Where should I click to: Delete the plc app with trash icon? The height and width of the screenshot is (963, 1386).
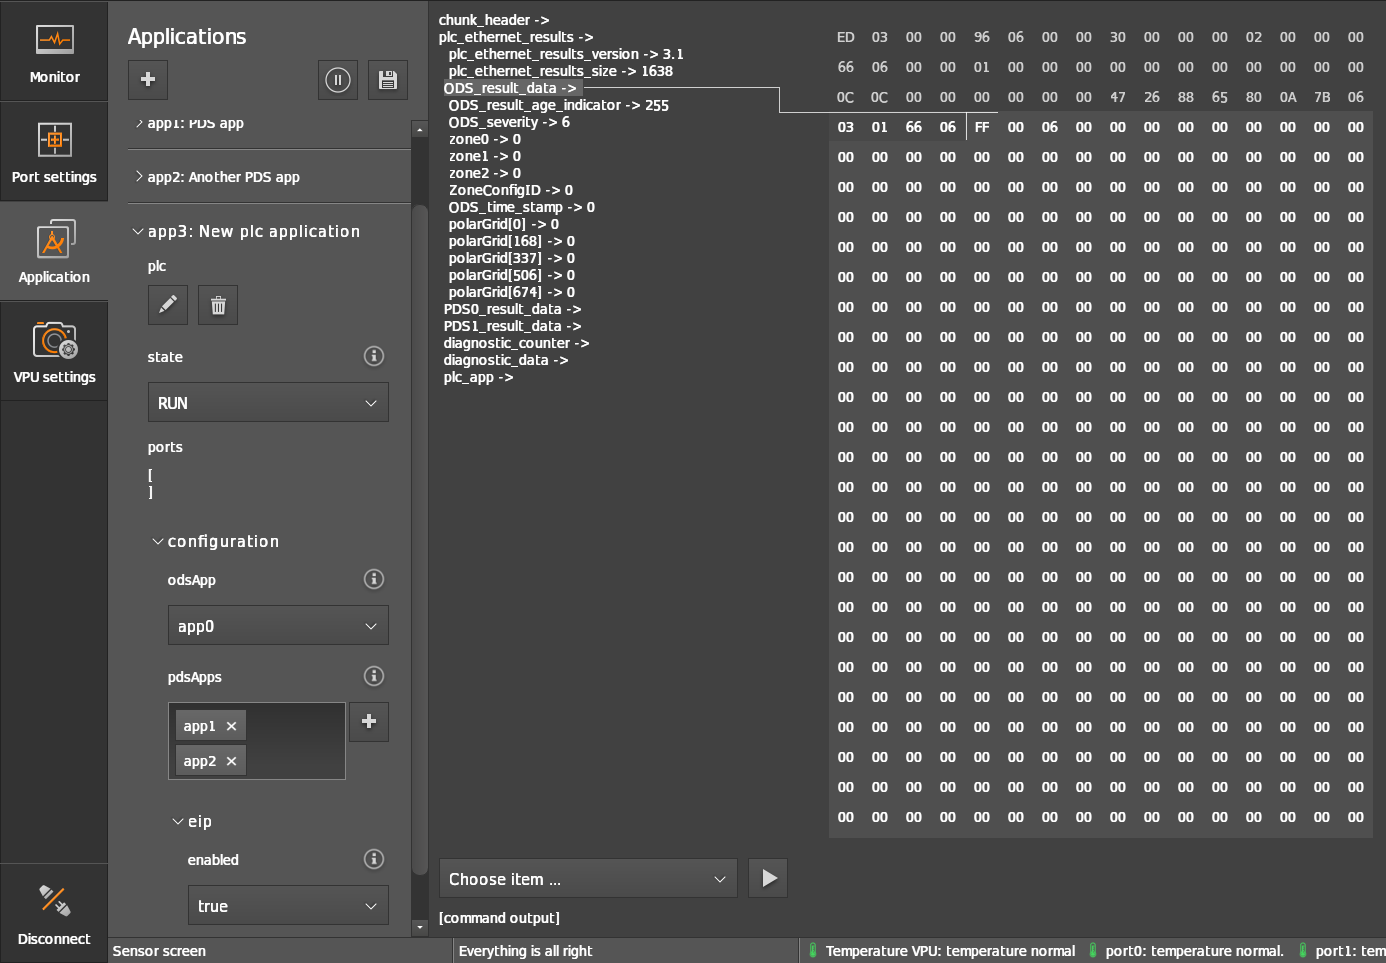tap(218, 305)
